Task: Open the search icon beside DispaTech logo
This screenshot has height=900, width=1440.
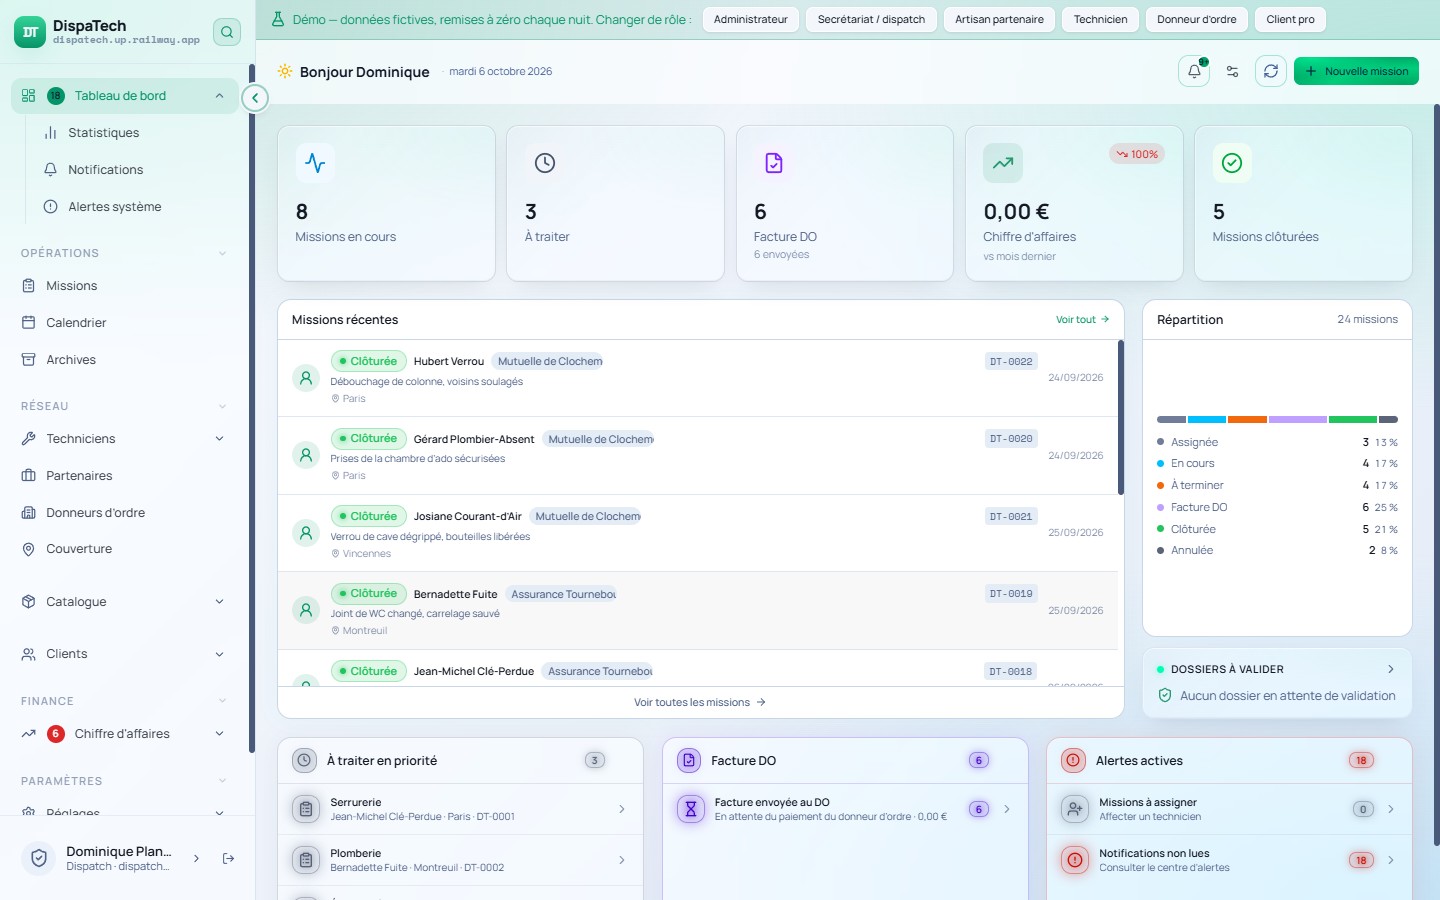Action: 227,32
